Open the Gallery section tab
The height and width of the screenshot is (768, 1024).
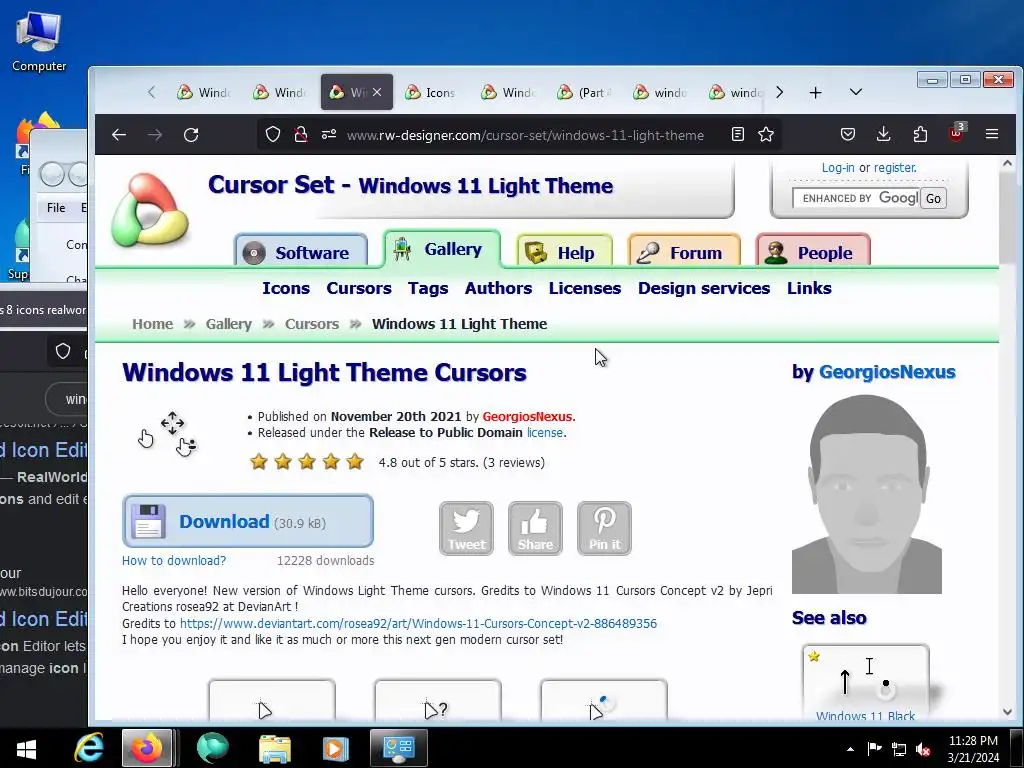coord(442,249)
